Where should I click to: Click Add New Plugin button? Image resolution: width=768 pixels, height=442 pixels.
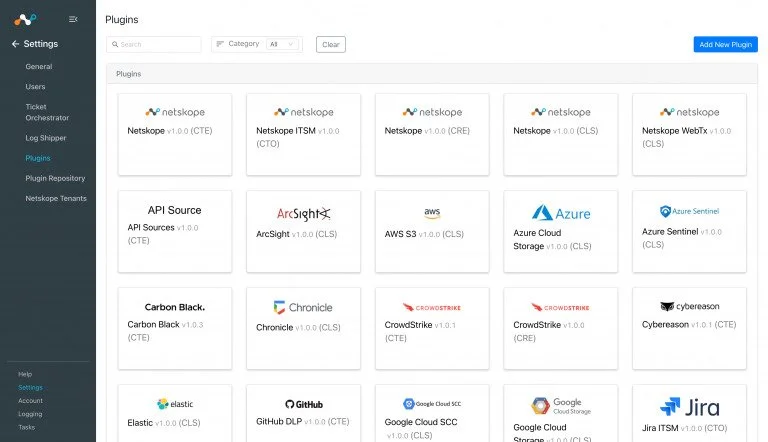(x=725, y=44)
